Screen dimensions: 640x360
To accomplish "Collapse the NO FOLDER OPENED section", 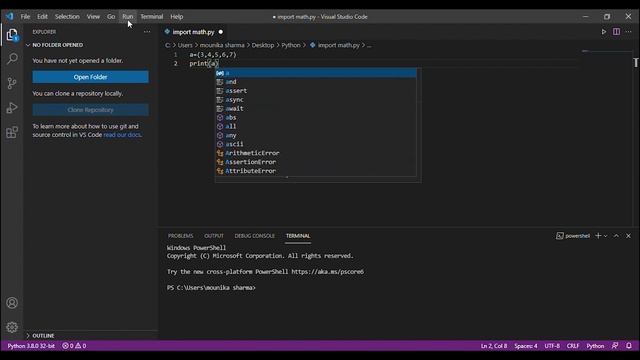I will 90,45.
